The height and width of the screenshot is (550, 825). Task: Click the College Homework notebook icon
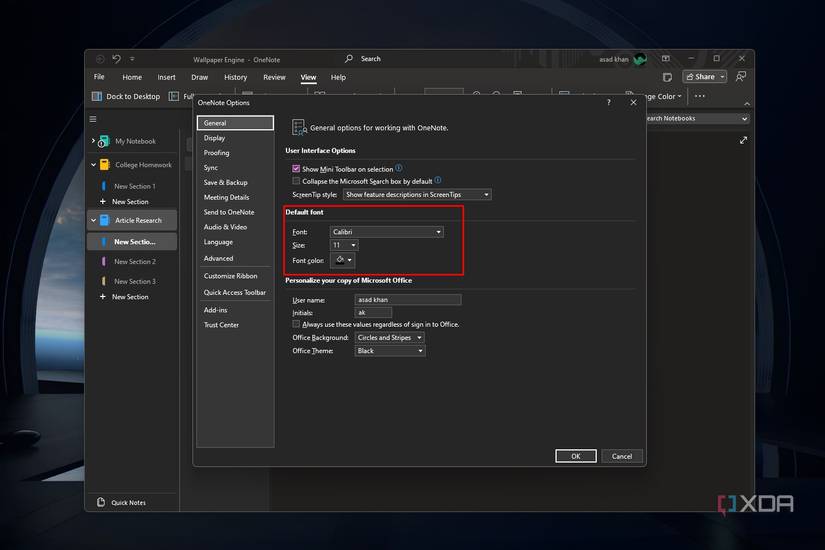pyautogui.click(x=104, y=165)
